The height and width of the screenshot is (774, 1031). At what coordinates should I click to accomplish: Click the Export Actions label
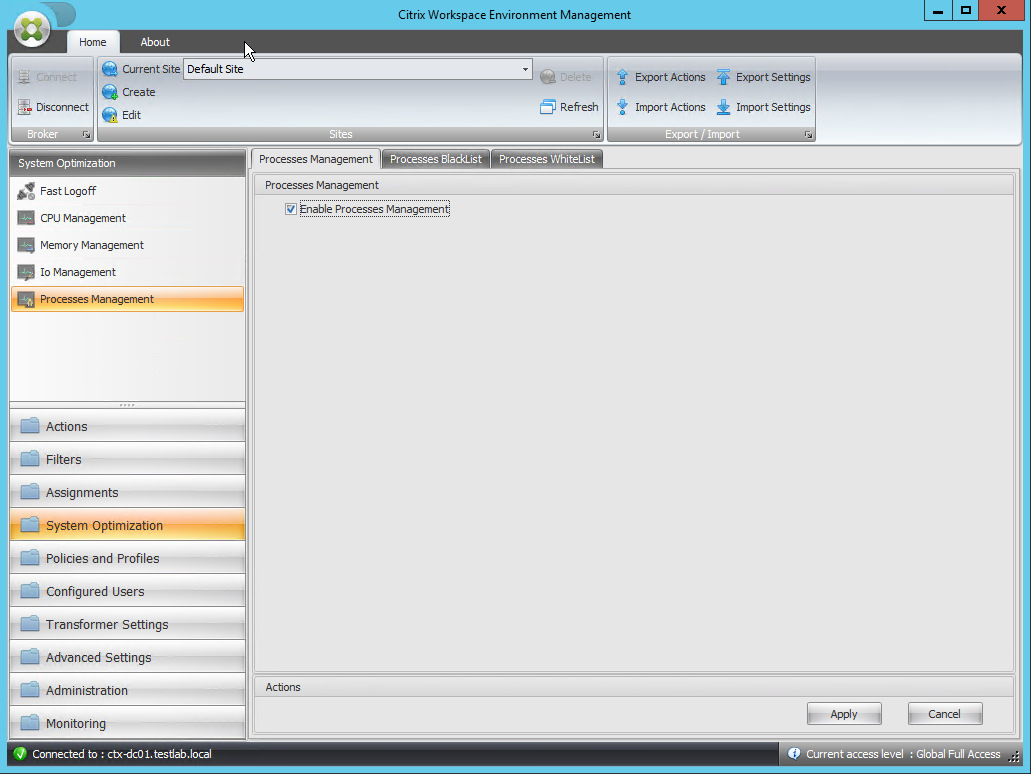pyautogui.click(x=669, y=78)
